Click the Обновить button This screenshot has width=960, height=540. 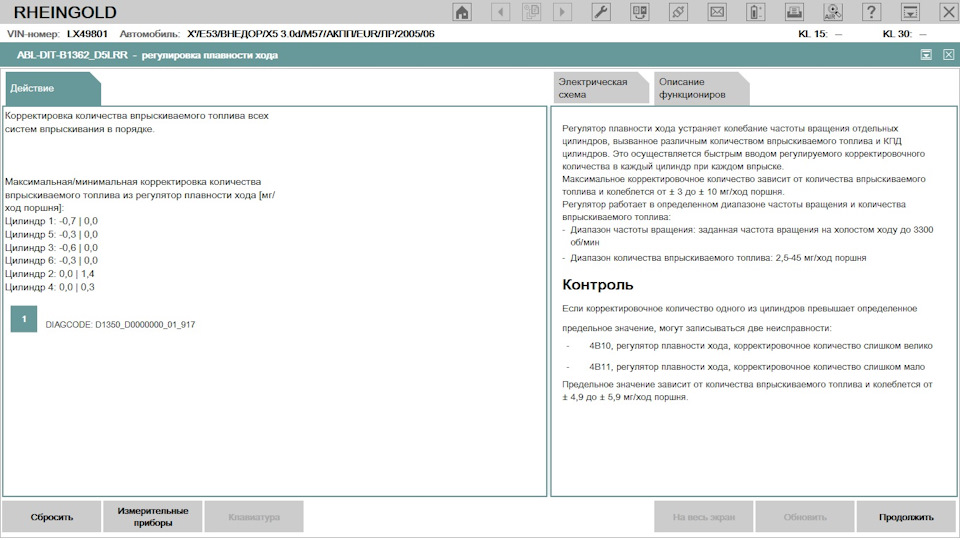pyautogui.click(x=804, y=517)
